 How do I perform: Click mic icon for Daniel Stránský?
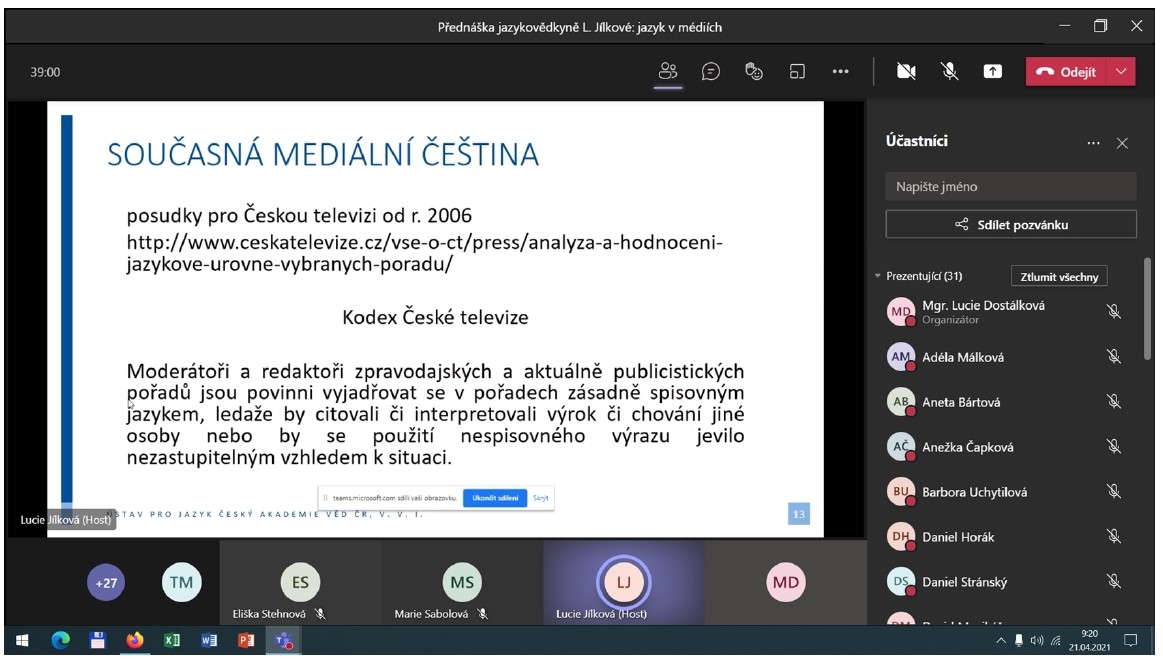[x=1113, y=581]
